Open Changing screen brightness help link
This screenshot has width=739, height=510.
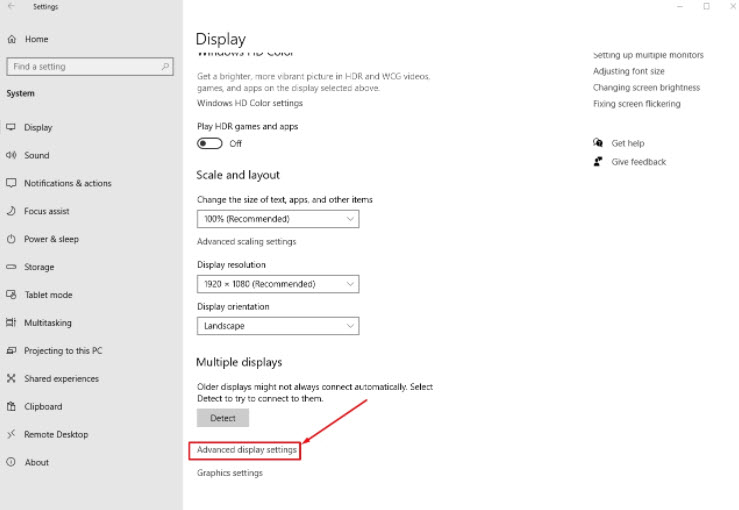tap(646, 87)
